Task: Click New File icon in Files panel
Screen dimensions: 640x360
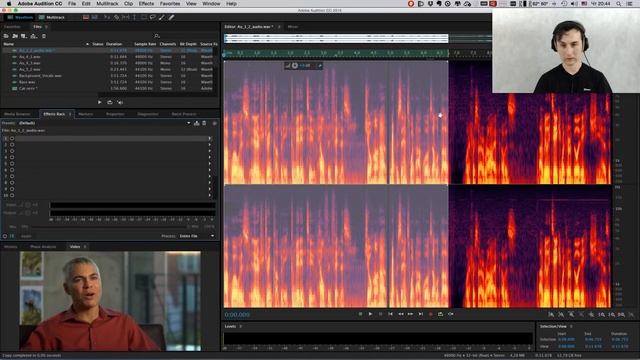Action: (24, 36)
